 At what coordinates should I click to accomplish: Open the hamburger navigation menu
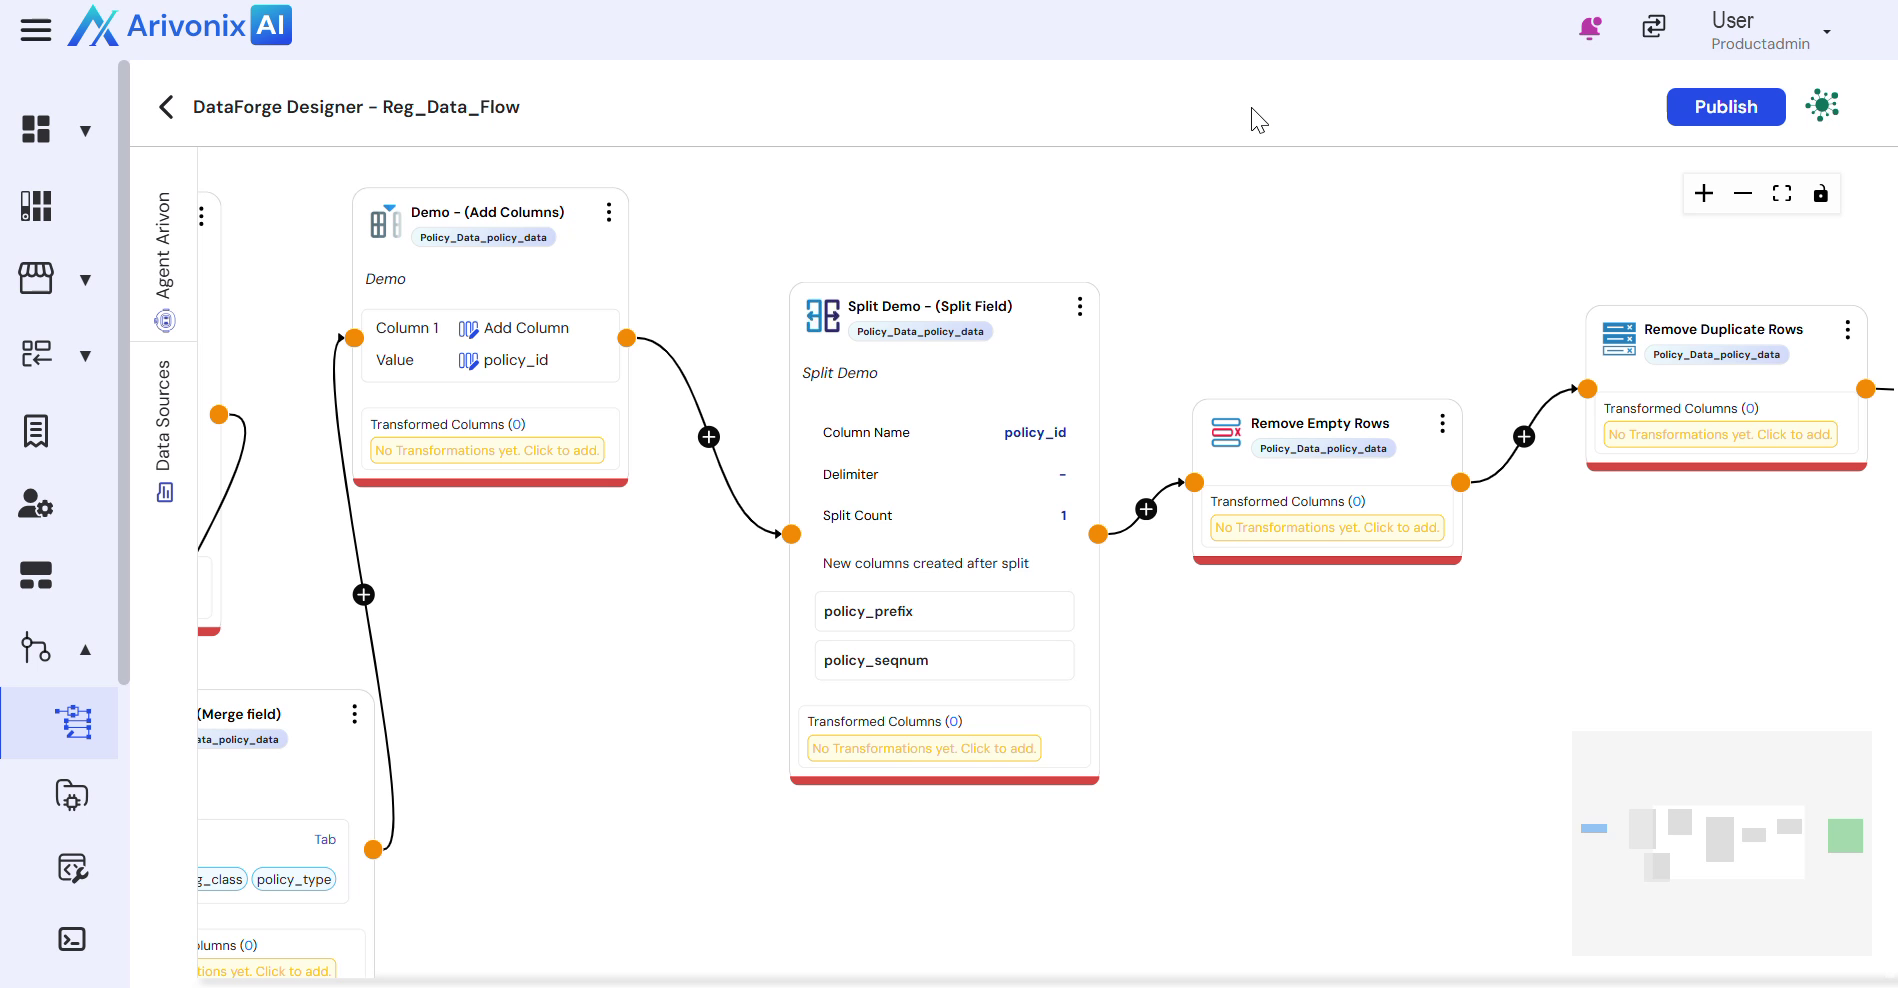click(36, 30)
